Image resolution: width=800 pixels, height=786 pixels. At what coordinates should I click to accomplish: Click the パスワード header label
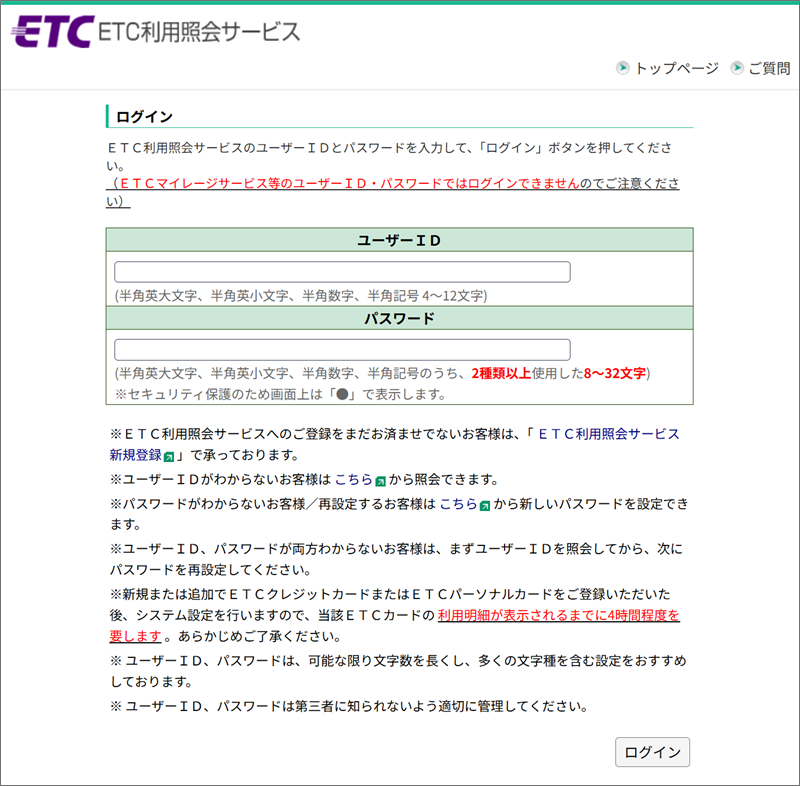[399, 318]
